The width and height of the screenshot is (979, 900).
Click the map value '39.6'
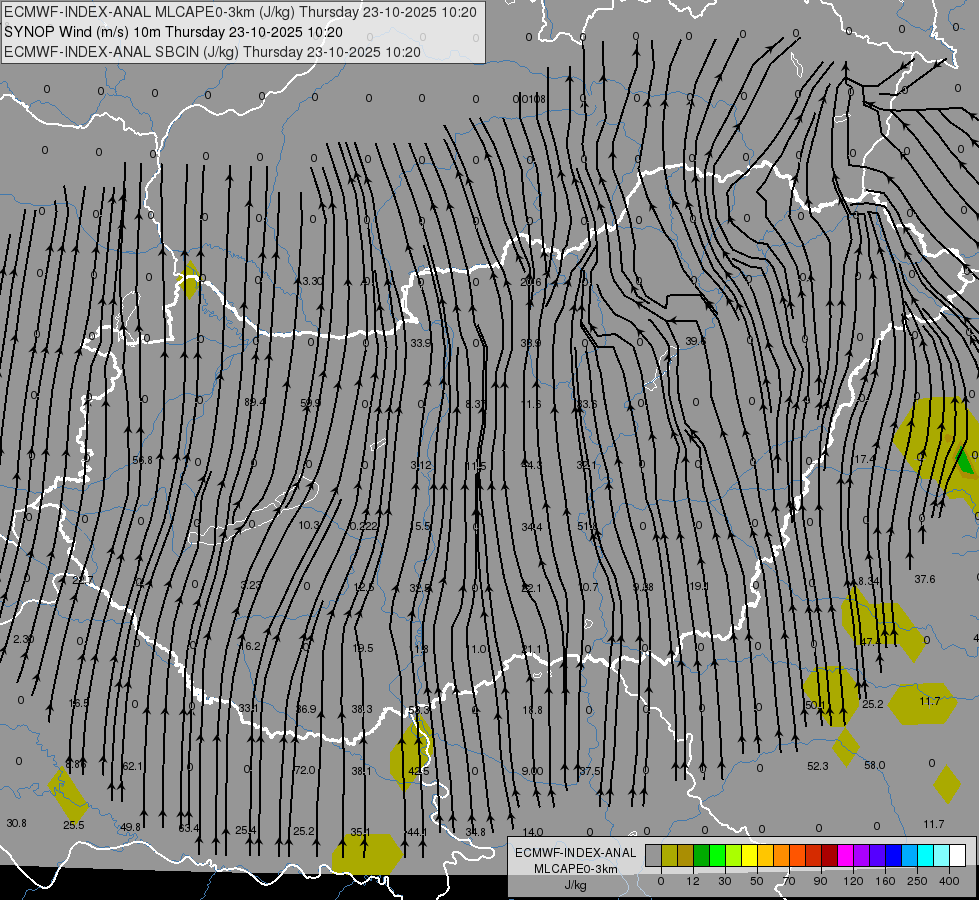(695, 341)
